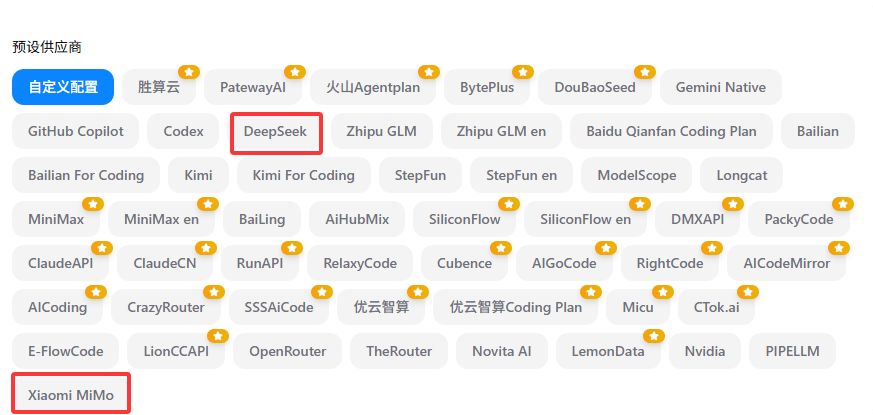The image size is (873, 415).
Task: Choose the Cubence provider
Action: tap(464, 263)
